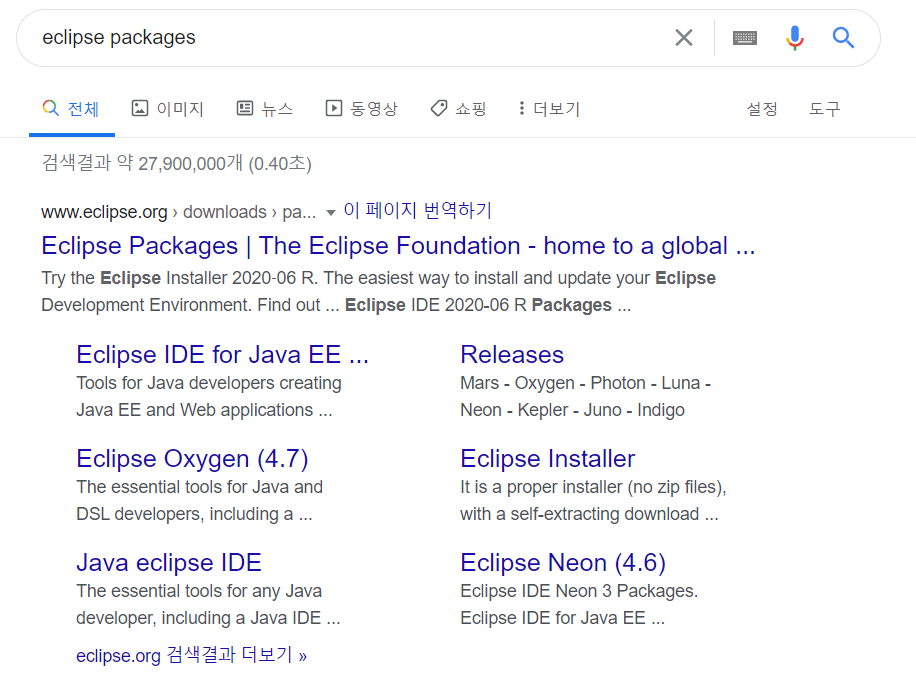This screenshot has height=696, width=916.
Task: Open the 더보기 (More) menu
Action: click(x=549, y=109)
